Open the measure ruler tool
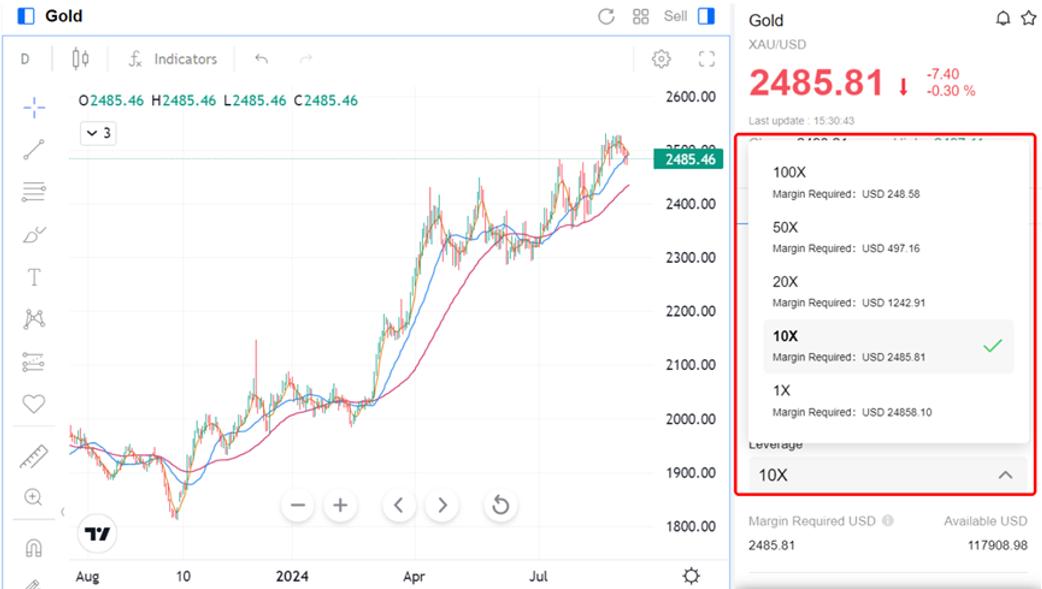This screenshot has height=589, width=1042. pyautogui.click(x=34, y=457)
